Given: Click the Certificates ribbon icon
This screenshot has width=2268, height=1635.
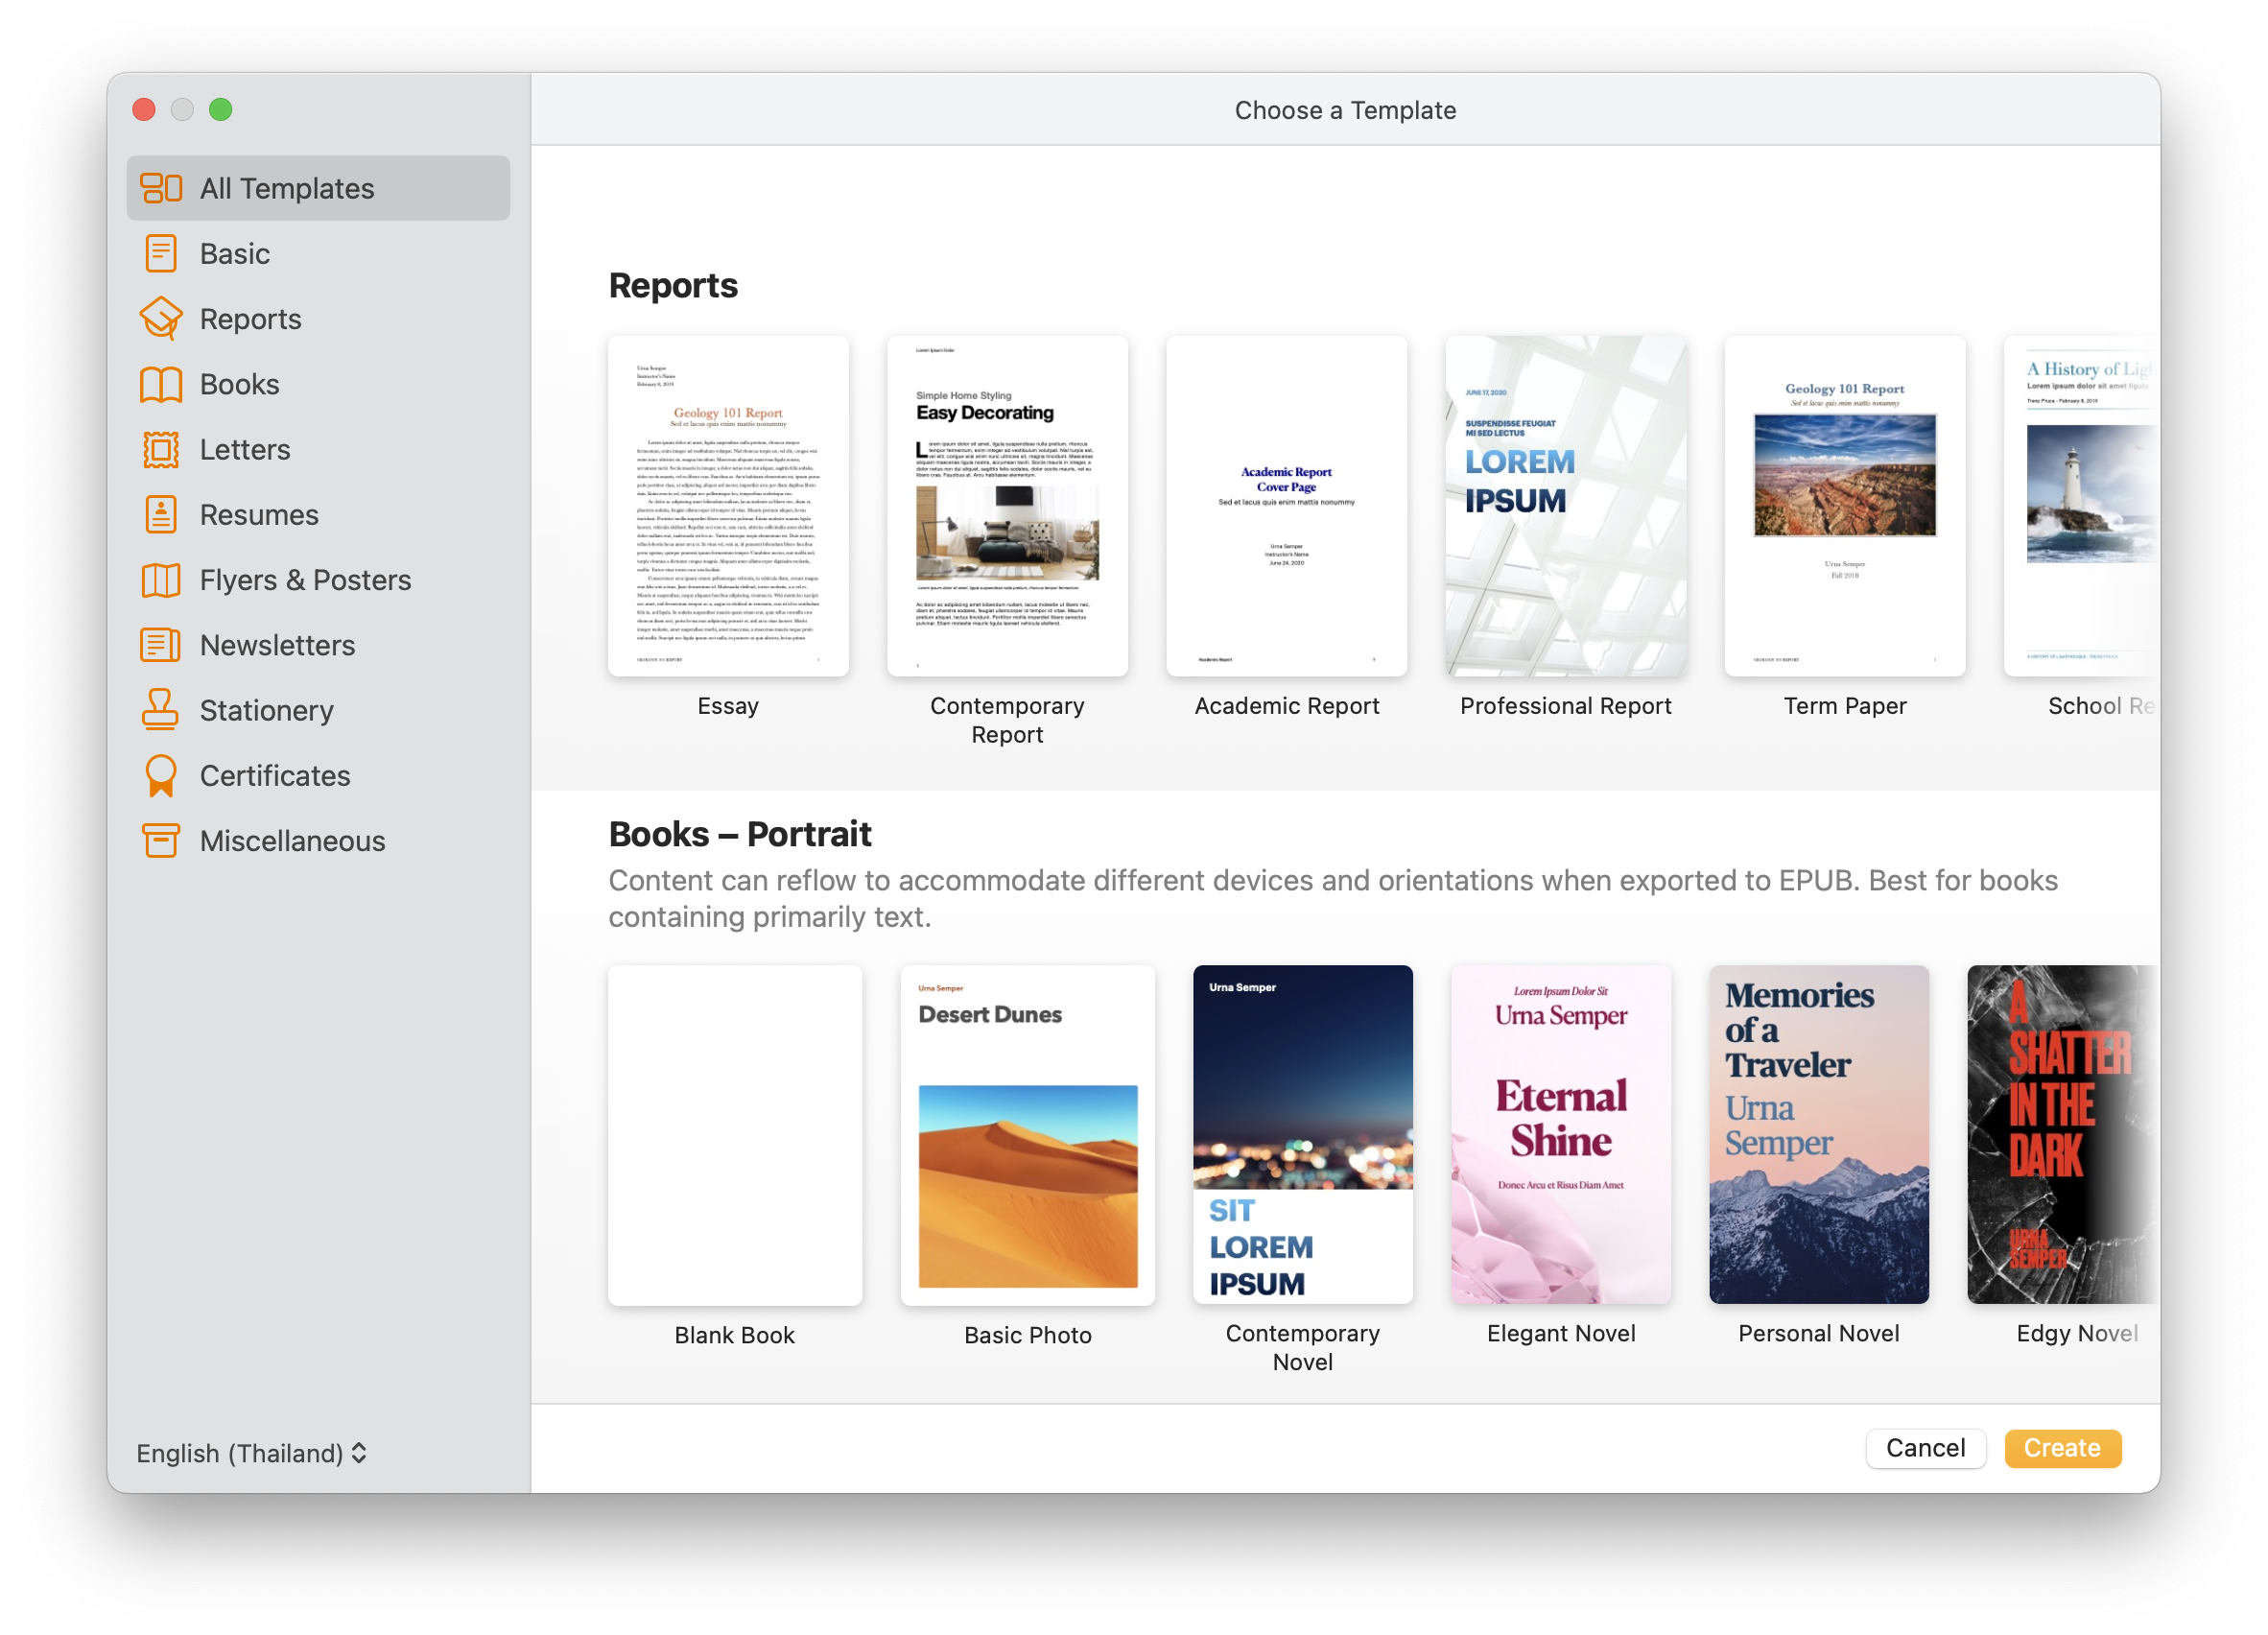Looking at the screenshot, I should point(160,775).
